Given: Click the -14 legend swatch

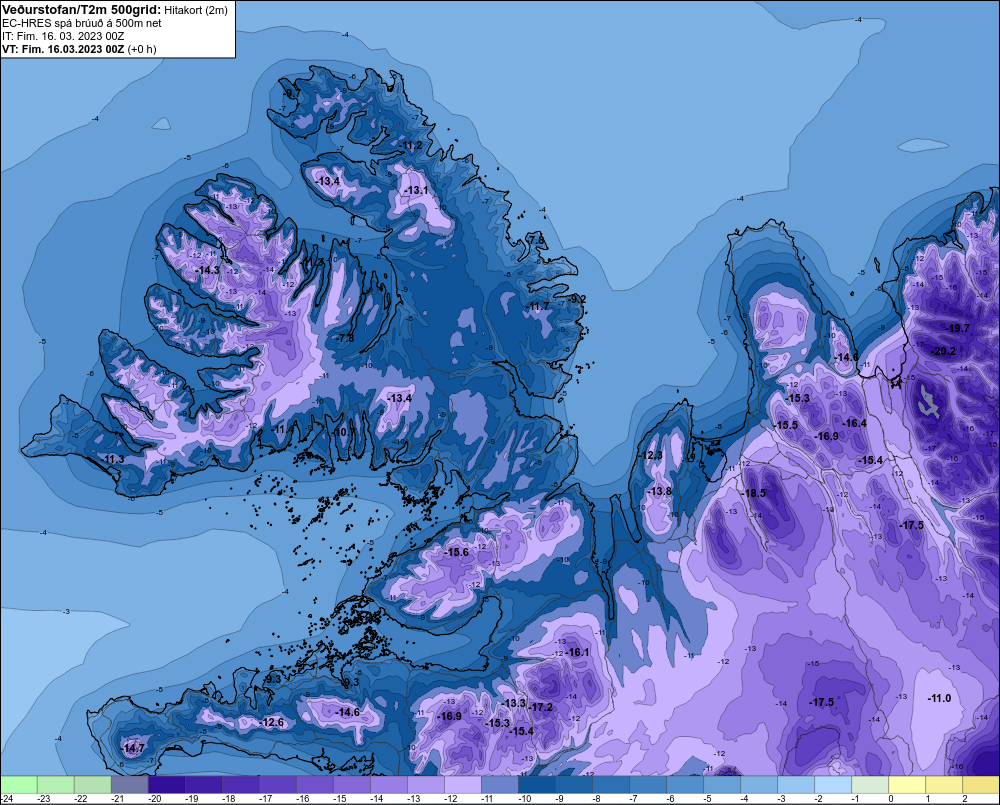Looking at the screenshot, I should tap(388, 785).
